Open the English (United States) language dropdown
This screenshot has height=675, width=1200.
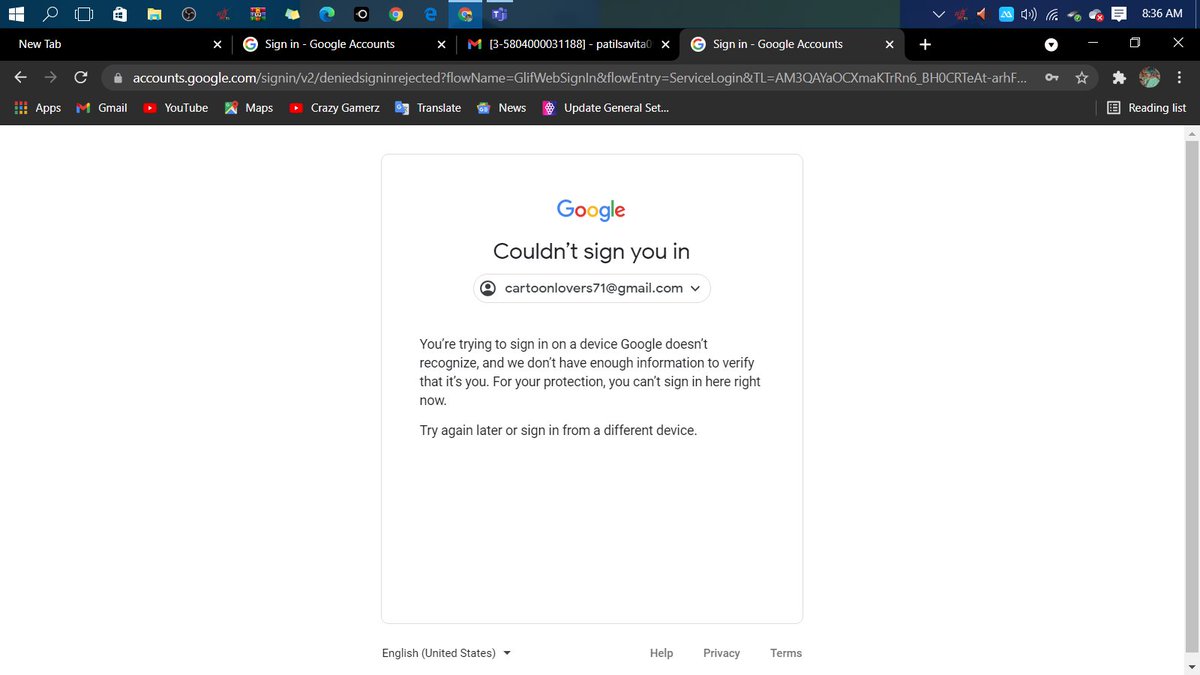point(446,653)
